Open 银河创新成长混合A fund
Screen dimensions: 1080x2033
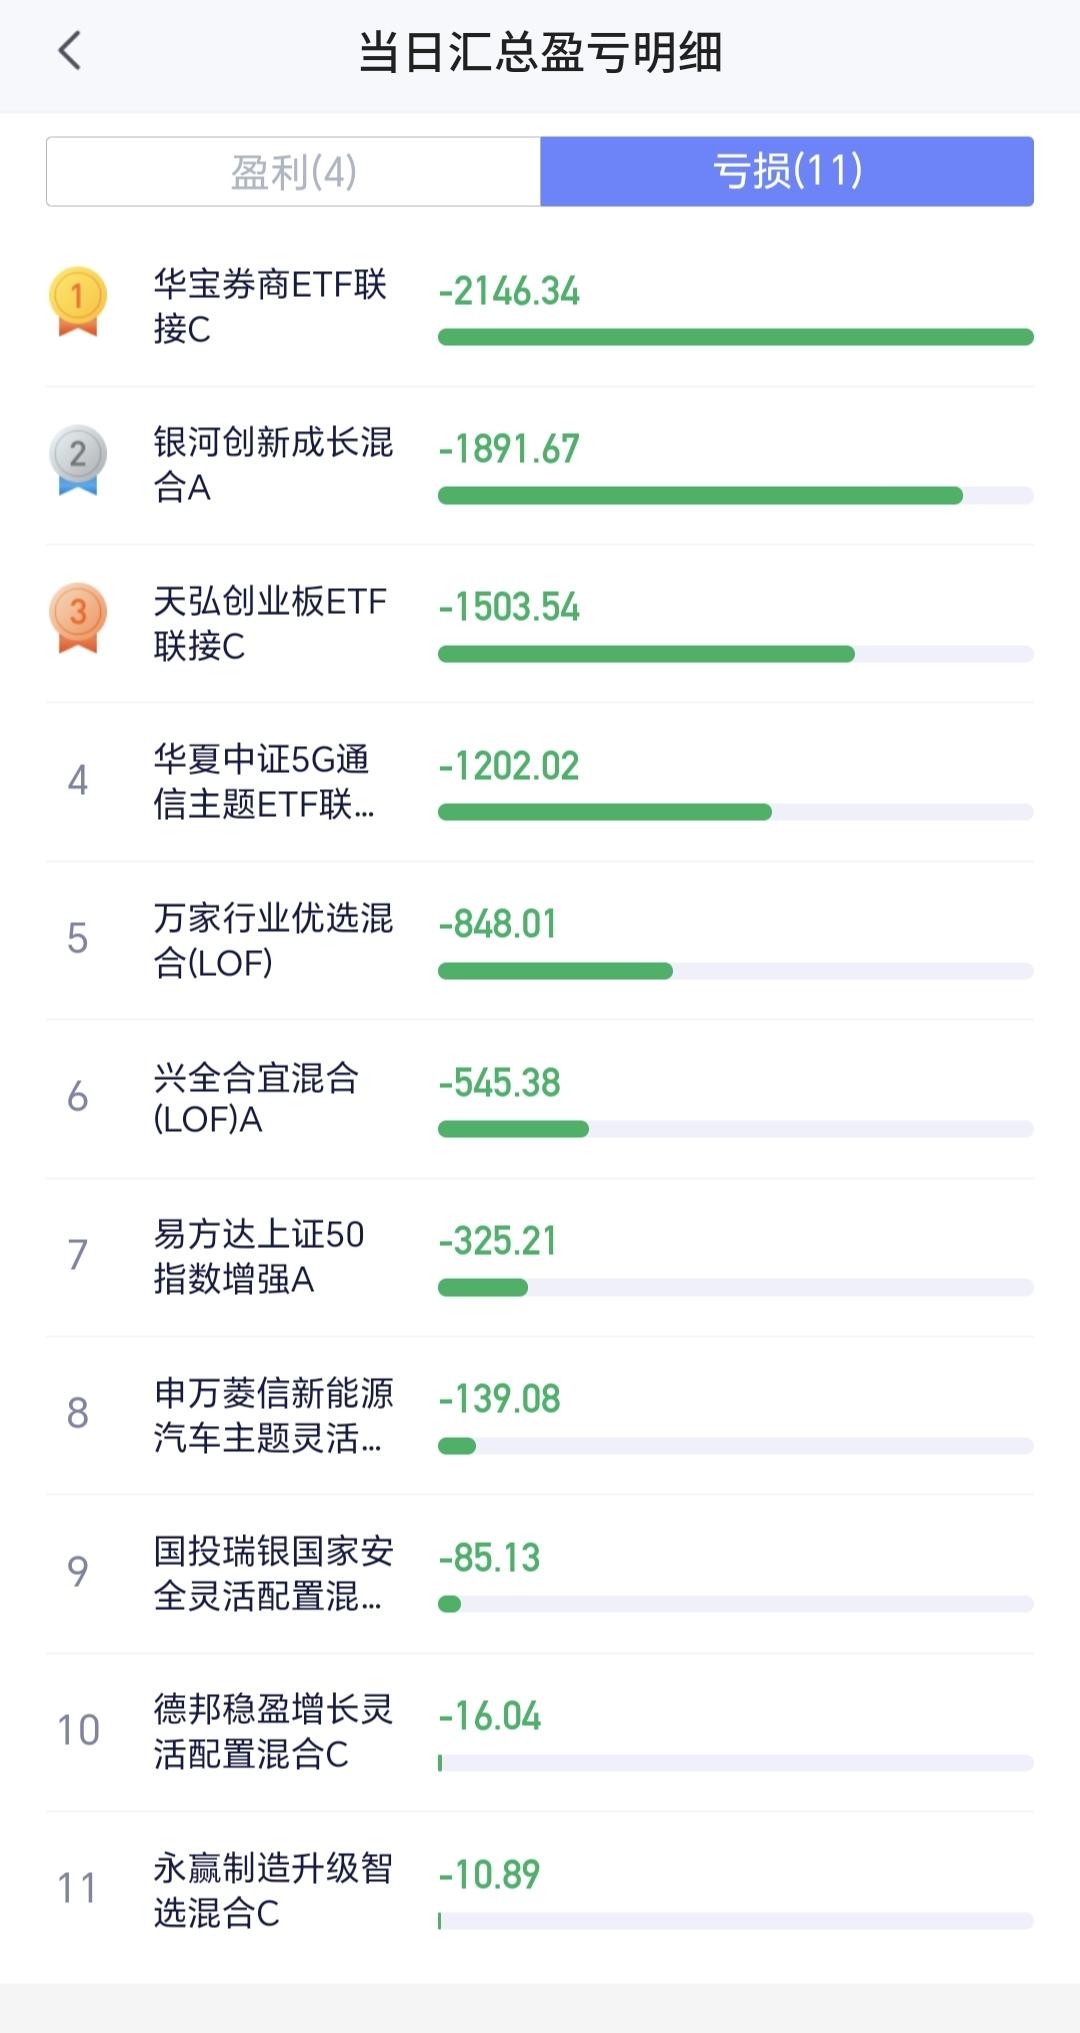272,464
